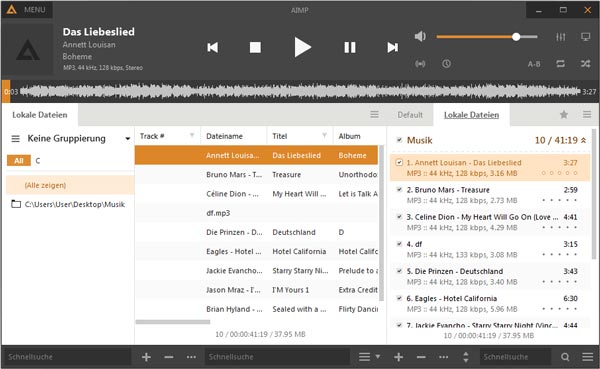Seek within the waveform progress bar
This screenshot has height=369, width=600.
pyautogui.click(x=300, y=91)
